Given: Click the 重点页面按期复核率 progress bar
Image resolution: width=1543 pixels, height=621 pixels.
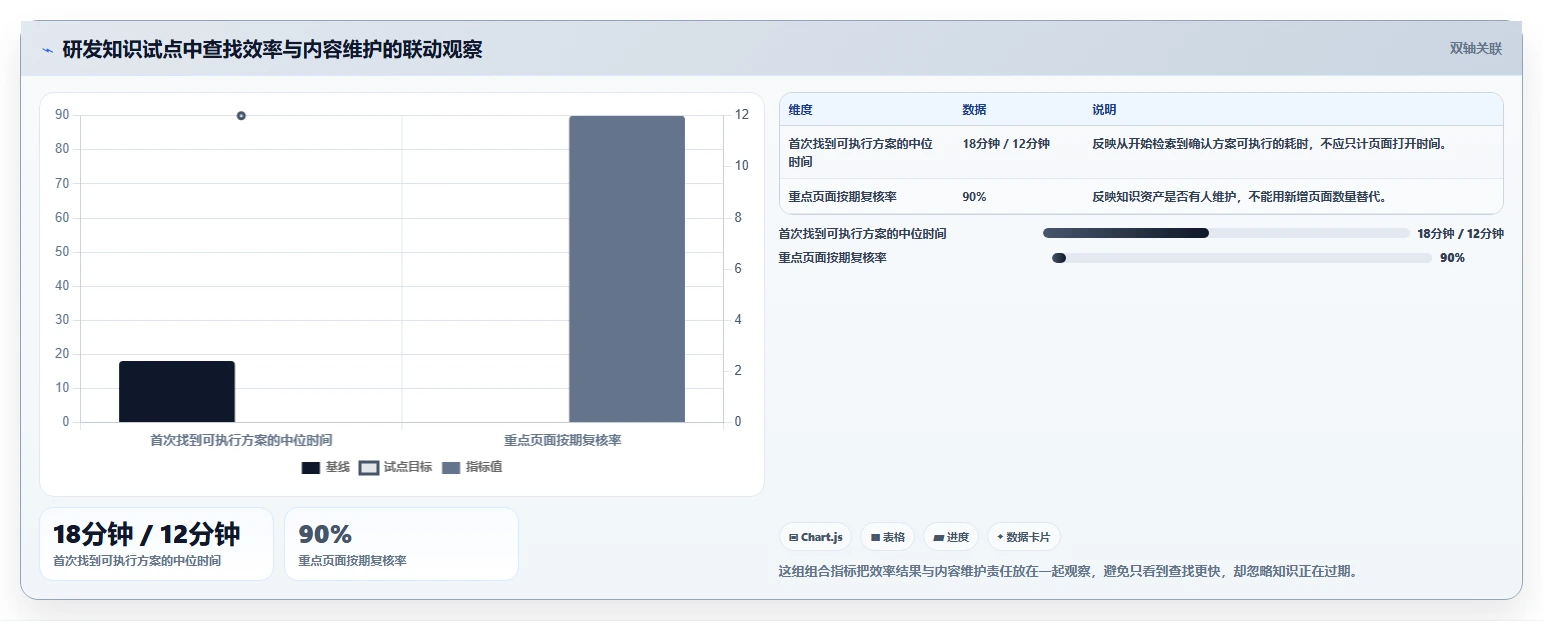Looking at the screenshot, I should click(x=1242, y=258).
